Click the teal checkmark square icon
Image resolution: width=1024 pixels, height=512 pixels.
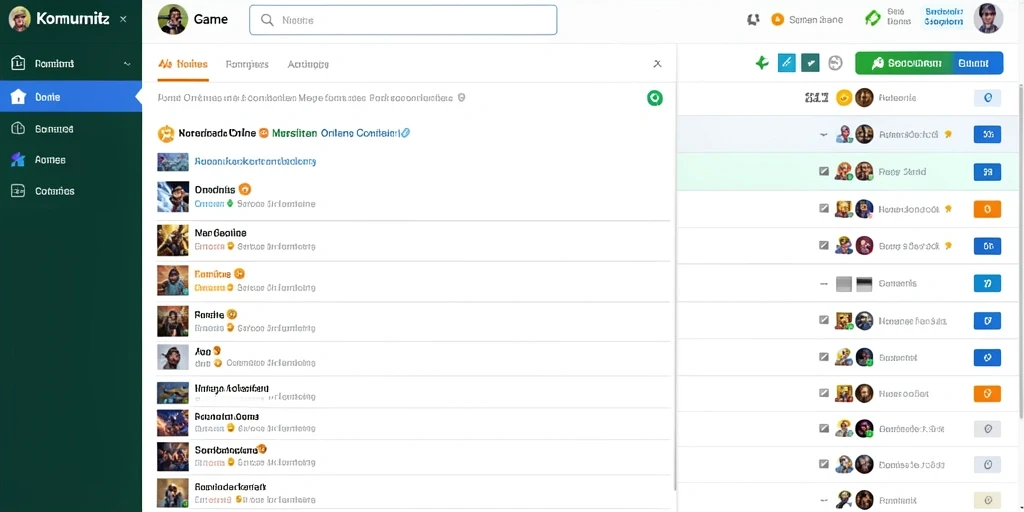pyautogui.click(x=810, y=63)
